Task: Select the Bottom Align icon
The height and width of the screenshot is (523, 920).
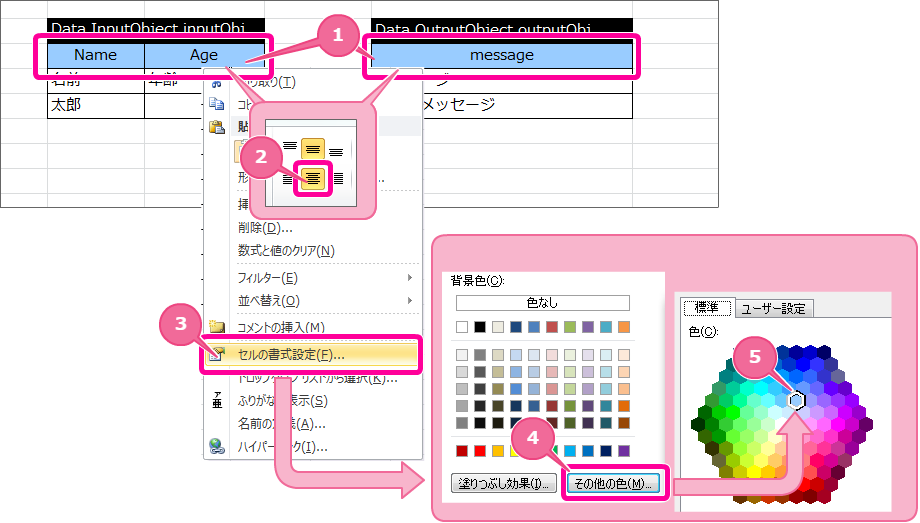Action: (336, 152)
